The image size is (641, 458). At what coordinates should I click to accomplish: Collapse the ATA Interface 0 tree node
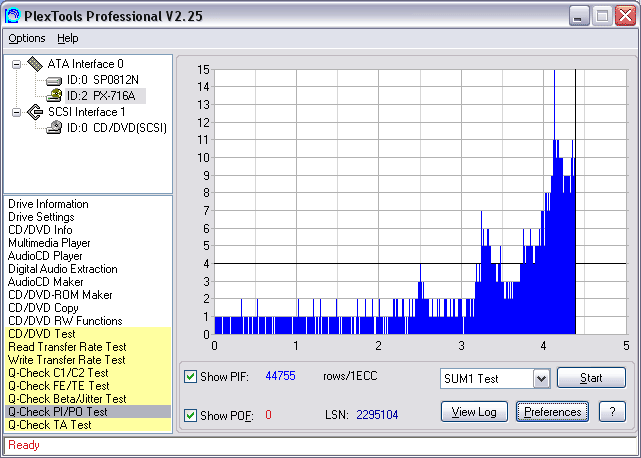[x=16, y=64]
